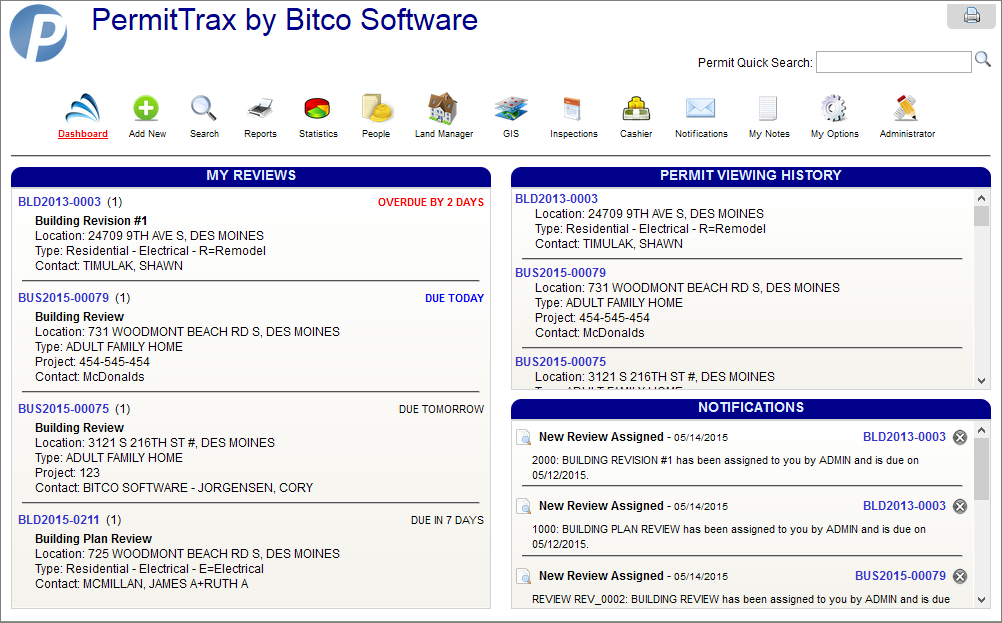This screenshot has width=1002, height=623.
Task: Open the People hard hat icon
Action: pyautogui.click(x=376, y=108)
